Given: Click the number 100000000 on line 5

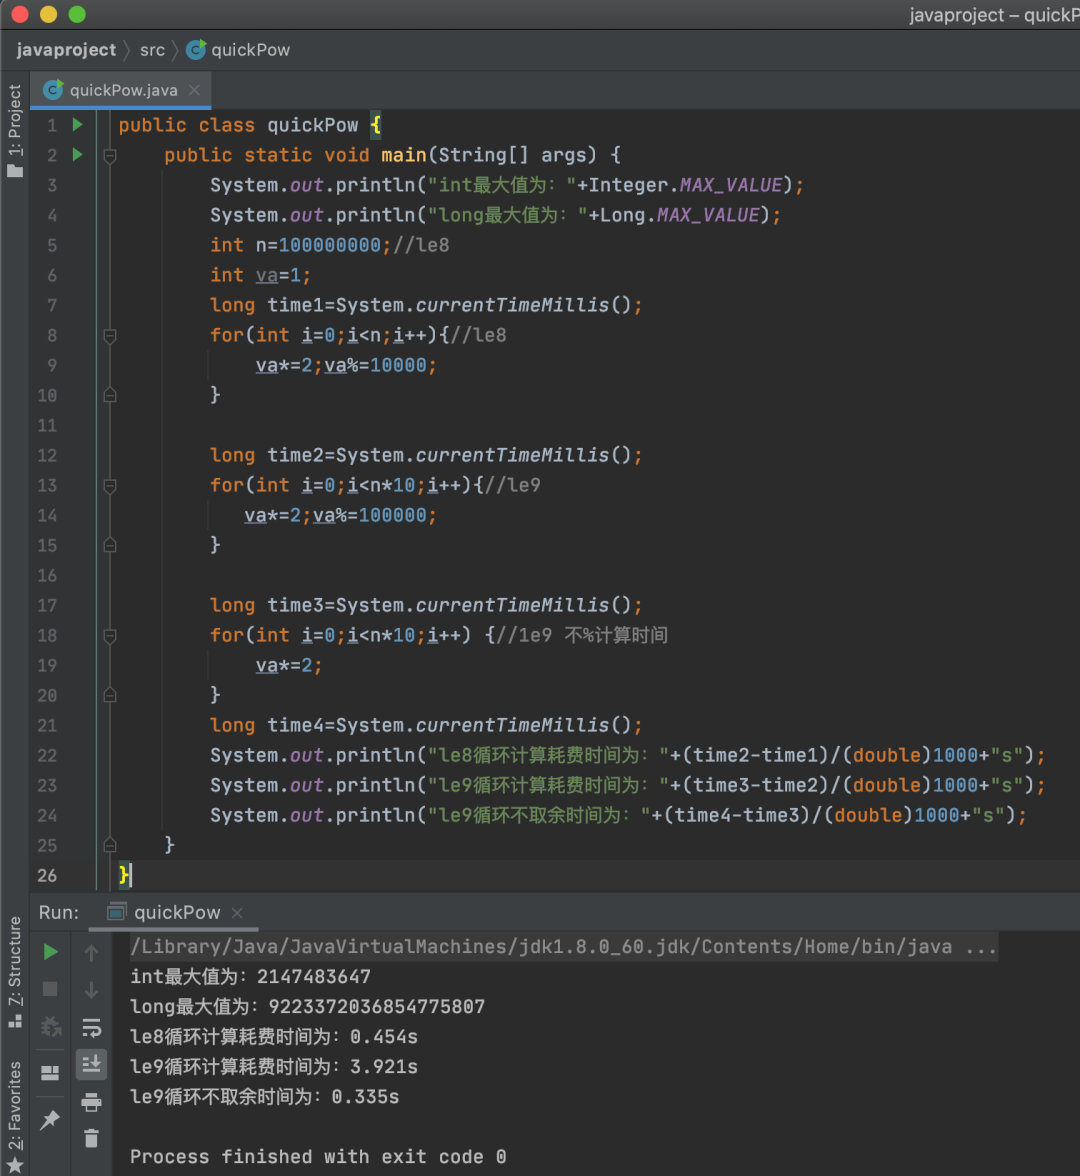Looking at the screenshot, I should point(330,245).
